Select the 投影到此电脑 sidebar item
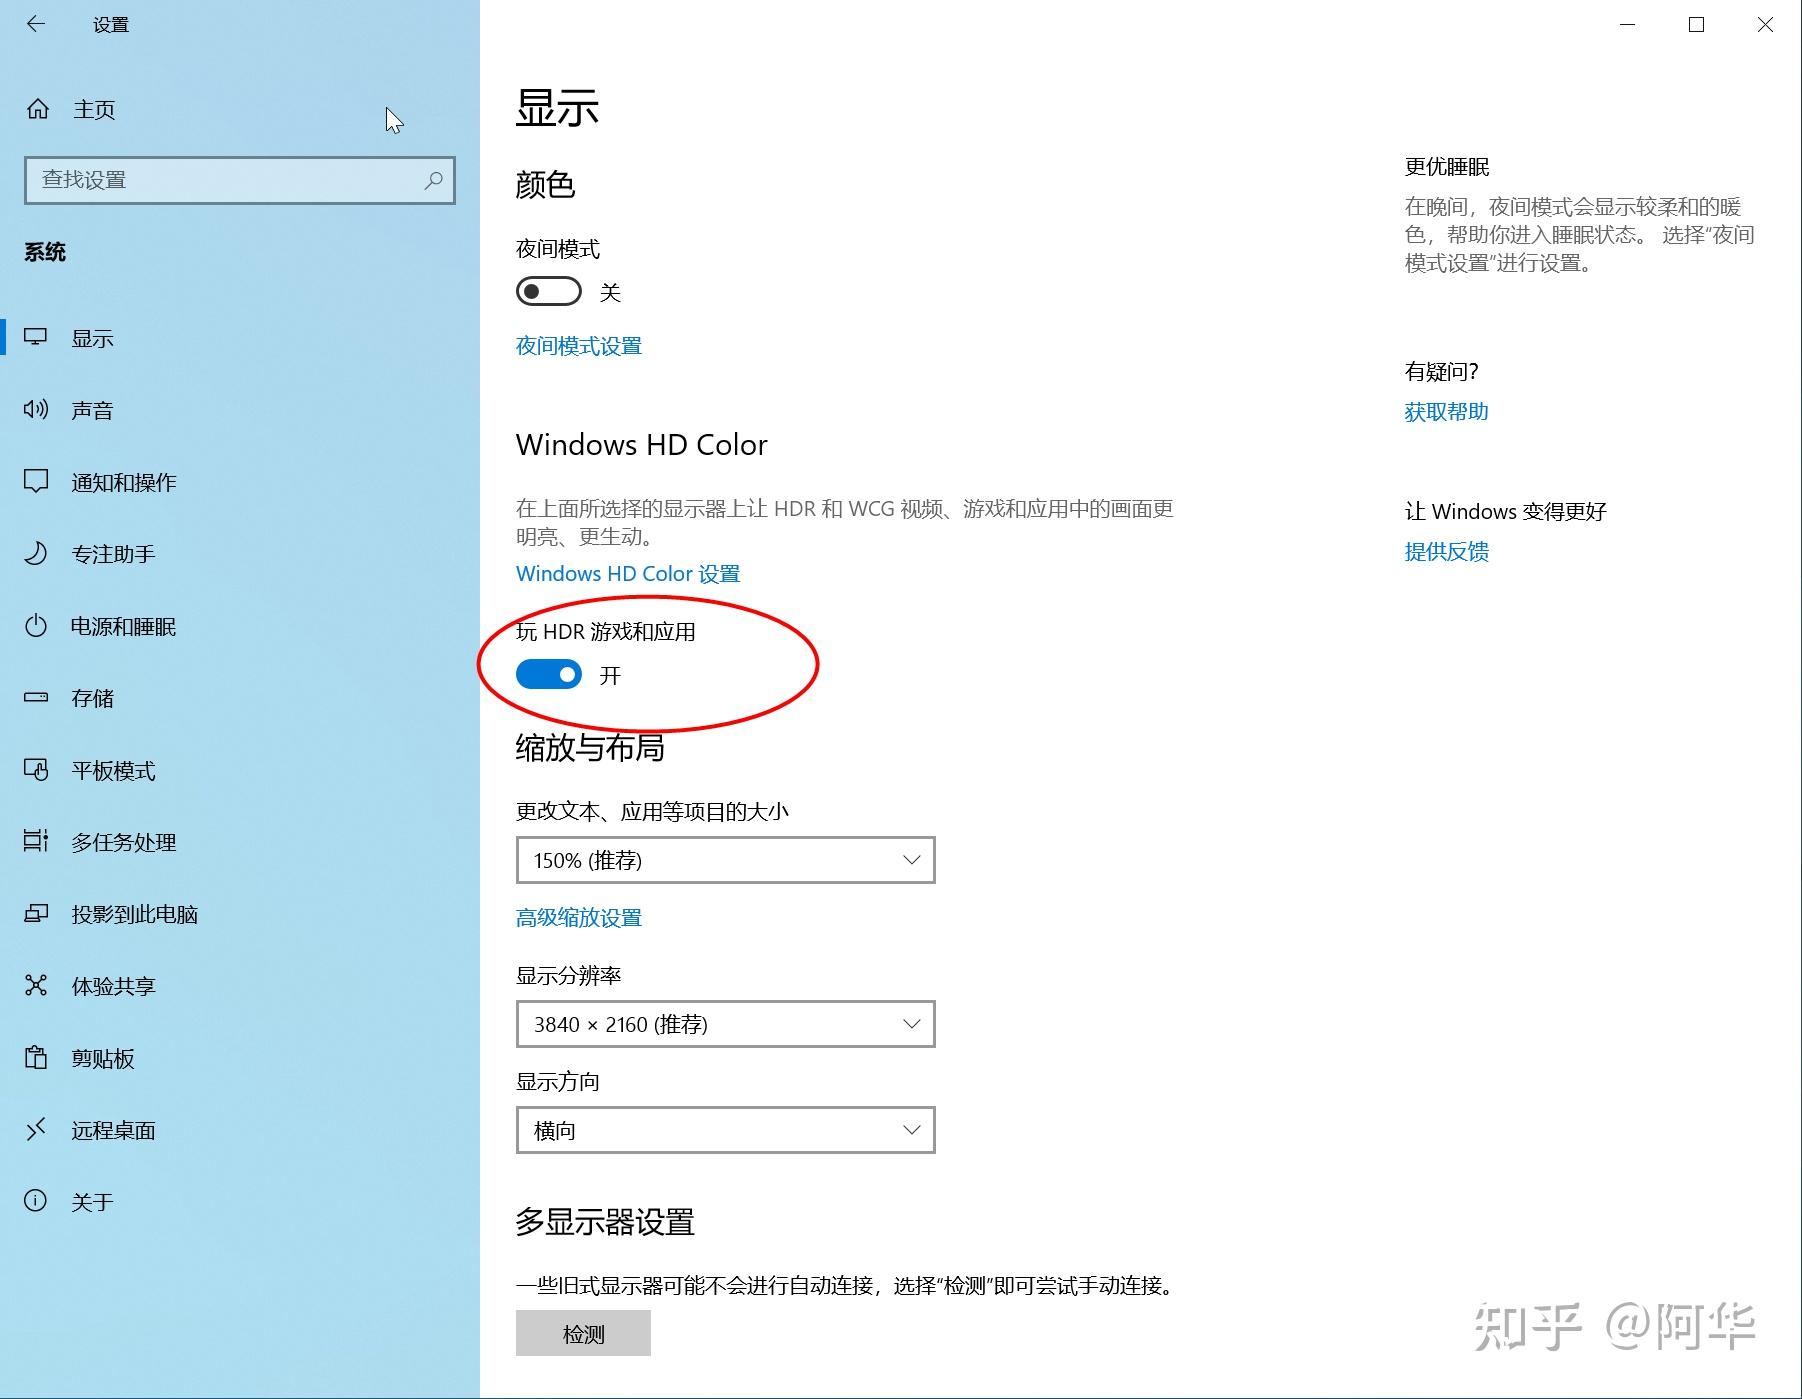1802x1399 pixels. [x=240, y=914]
